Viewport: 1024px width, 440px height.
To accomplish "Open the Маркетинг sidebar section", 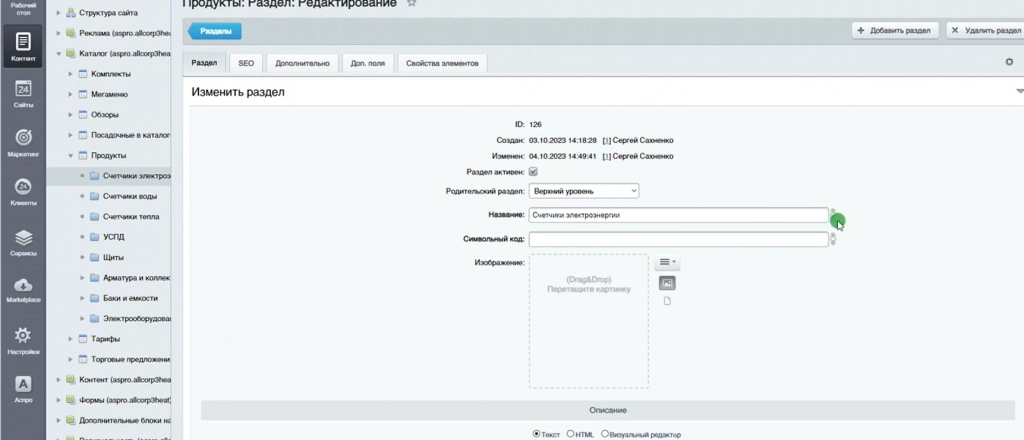I will click(23, 143).
